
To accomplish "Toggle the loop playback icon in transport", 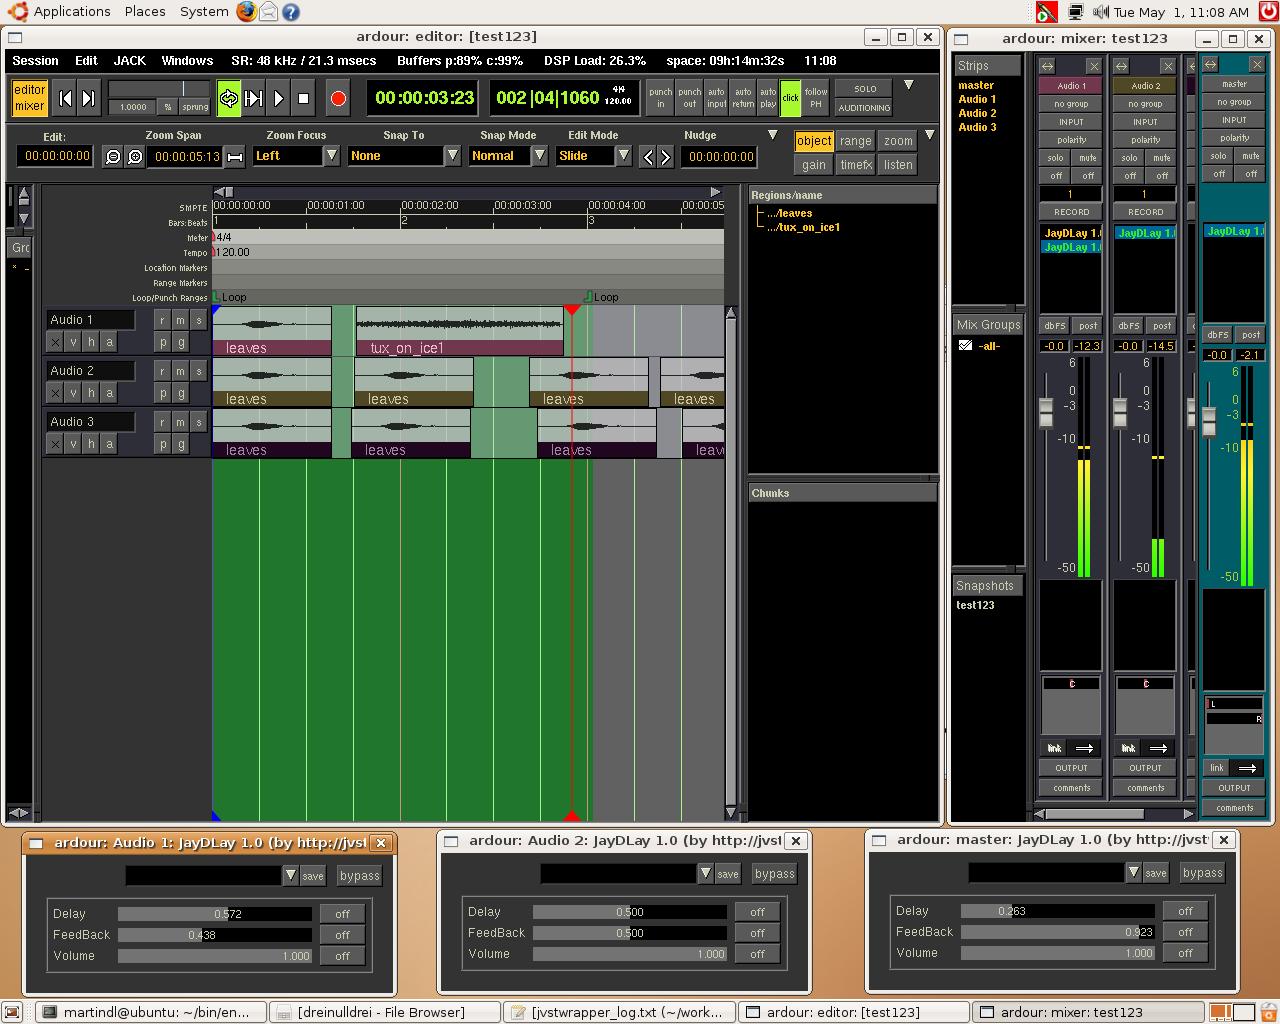I will point(229,98).
